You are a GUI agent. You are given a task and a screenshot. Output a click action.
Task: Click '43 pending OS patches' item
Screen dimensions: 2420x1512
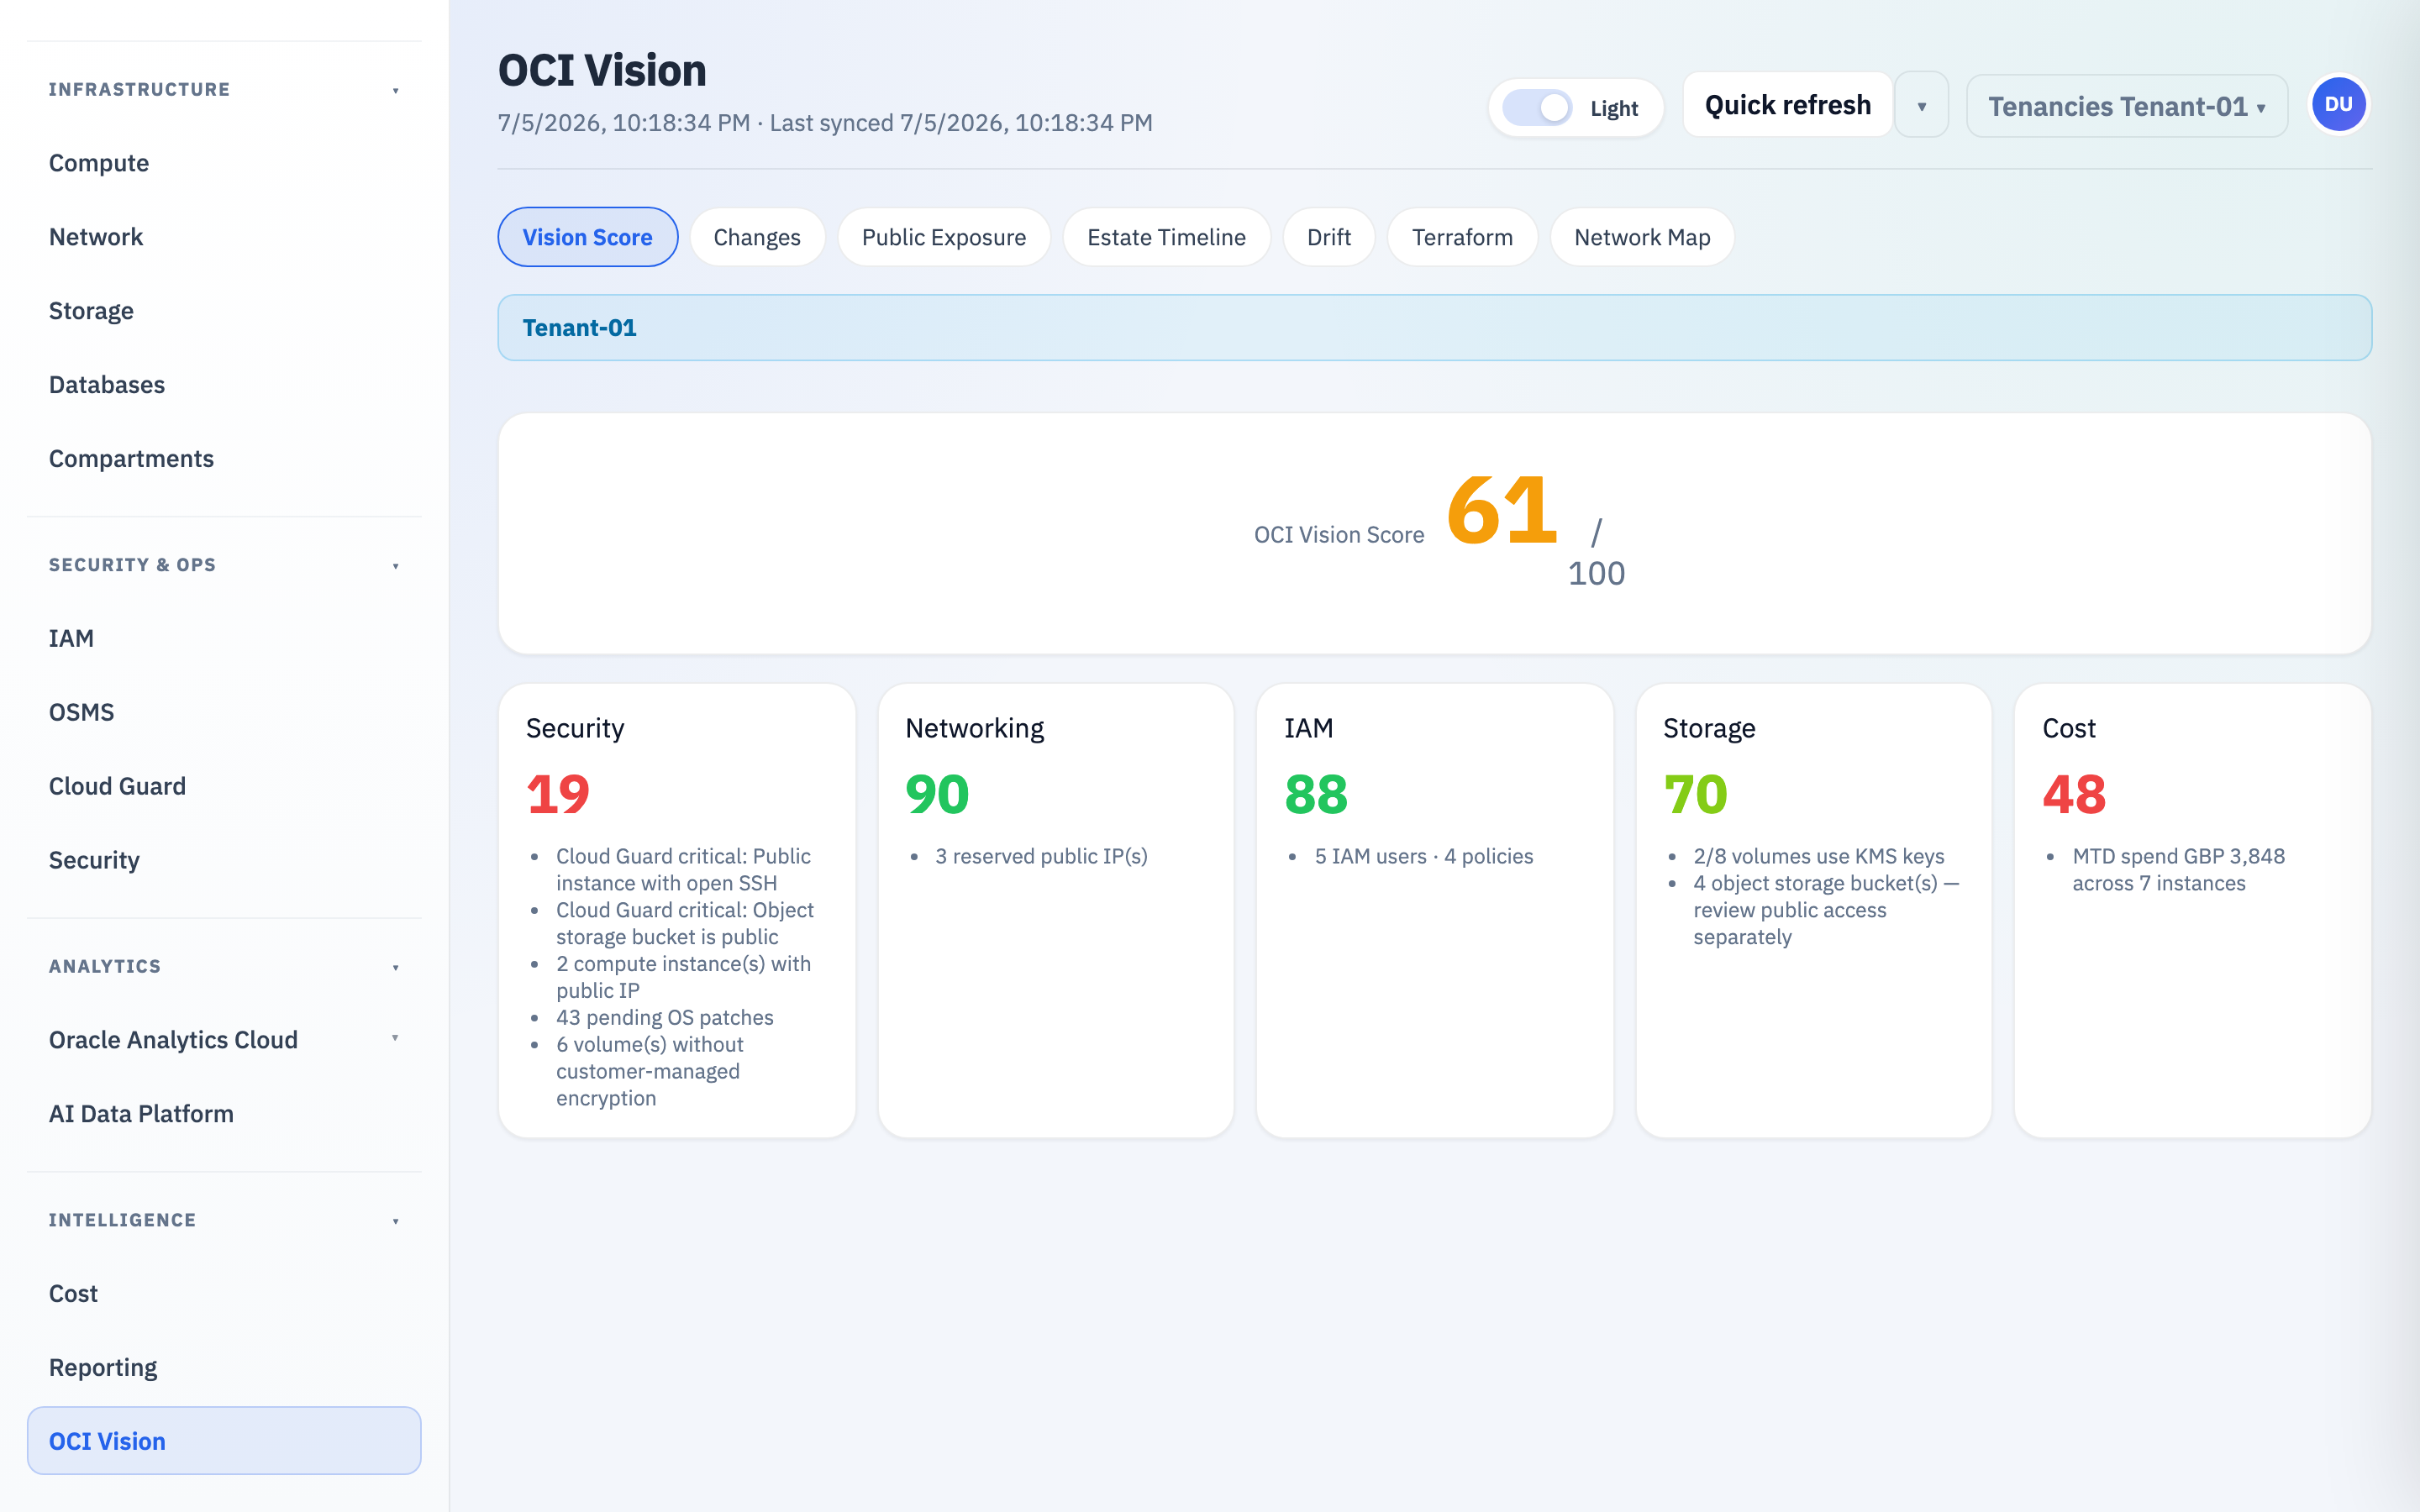point(665,1017)
